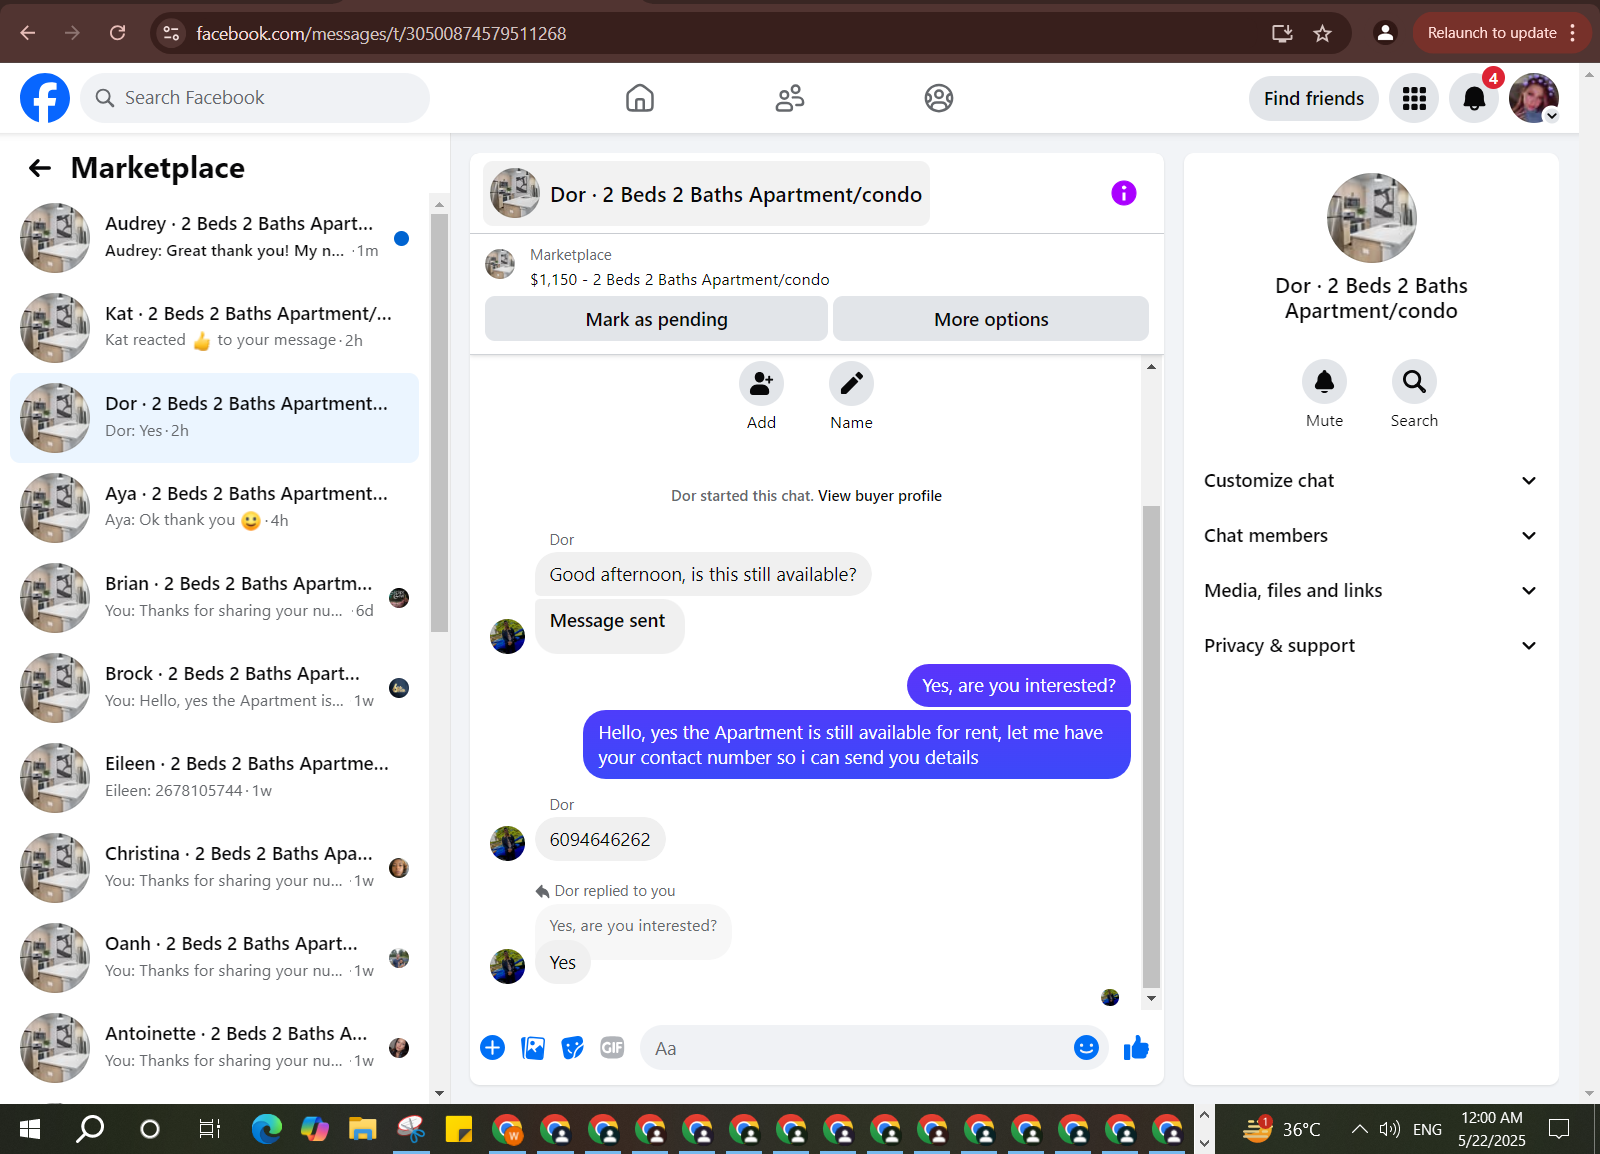Open File Explorer from taskbar

click(x=362, y=1129)
